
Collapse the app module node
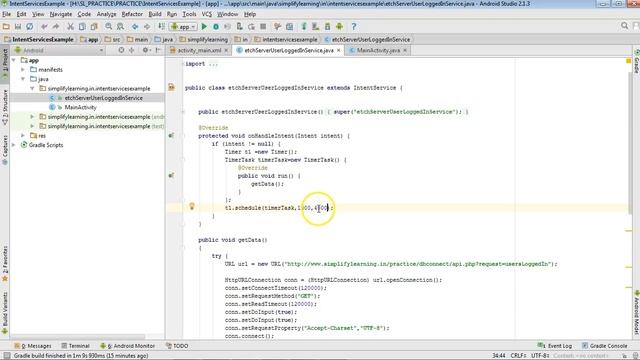[14, 60]
